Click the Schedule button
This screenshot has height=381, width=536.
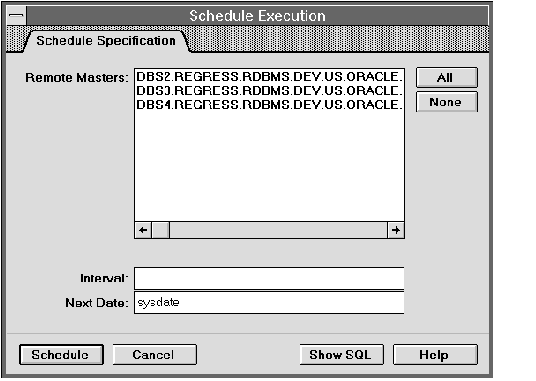point(61,355)
